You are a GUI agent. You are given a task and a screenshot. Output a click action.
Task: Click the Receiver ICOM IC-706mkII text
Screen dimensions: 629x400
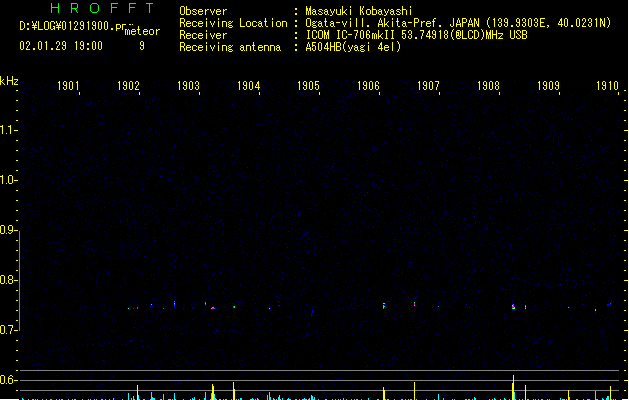coord(416,35)
